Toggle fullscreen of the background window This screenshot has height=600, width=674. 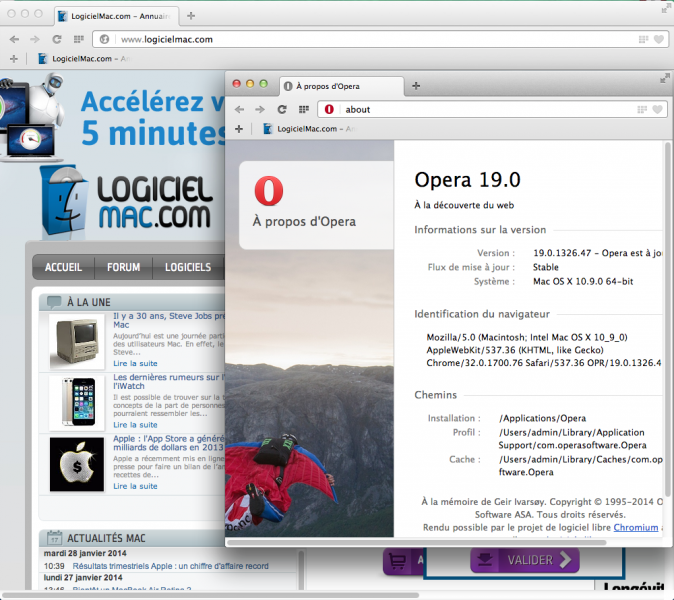[666, 9]
